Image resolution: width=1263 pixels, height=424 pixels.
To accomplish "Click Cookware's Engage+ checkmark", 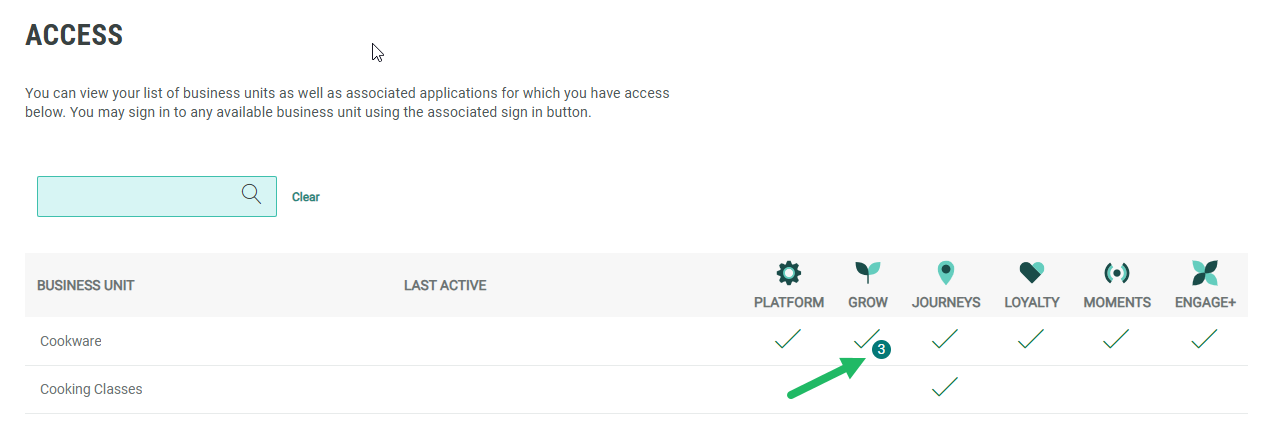I will [x=1205, y=340].
